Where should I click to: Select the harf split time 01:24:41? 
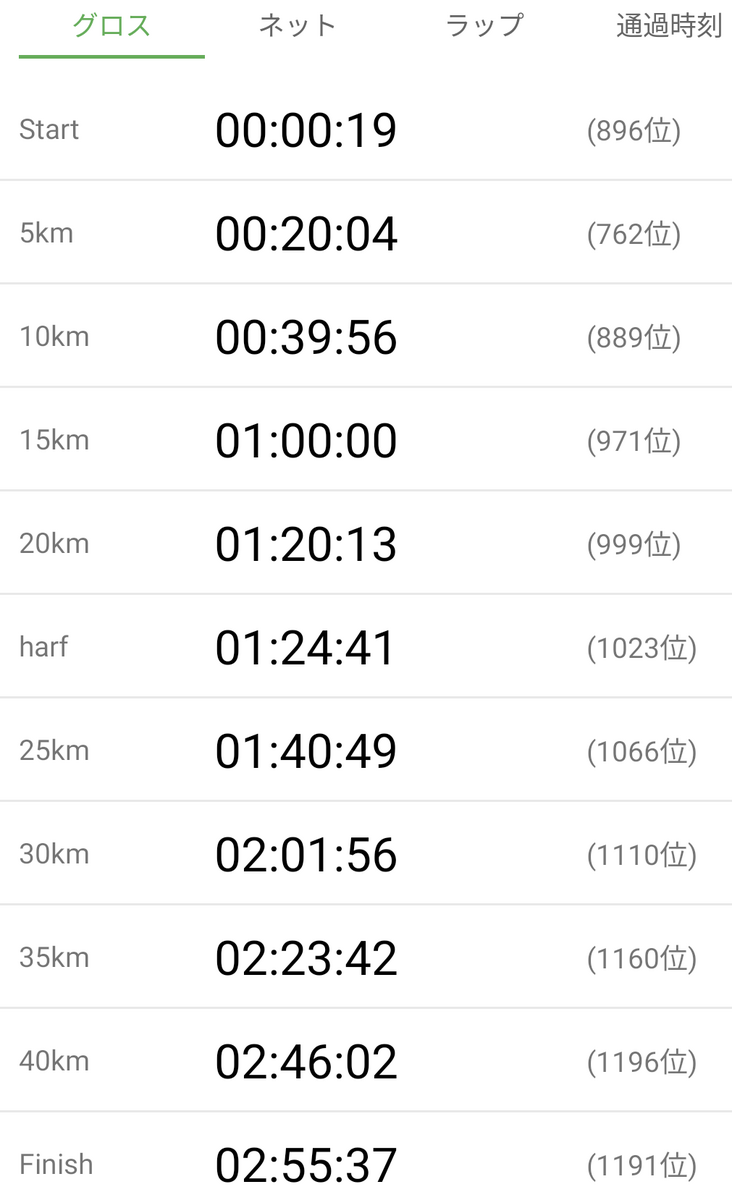tap(306, 648)
